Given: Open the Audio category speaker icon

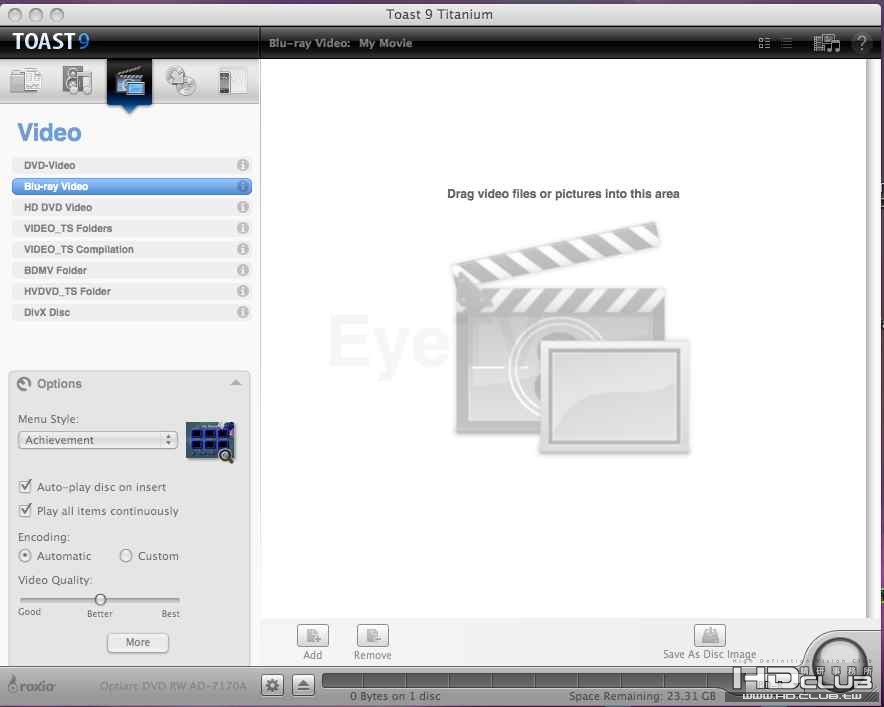Looking at the screenshot, I should (x=77, y=81).
